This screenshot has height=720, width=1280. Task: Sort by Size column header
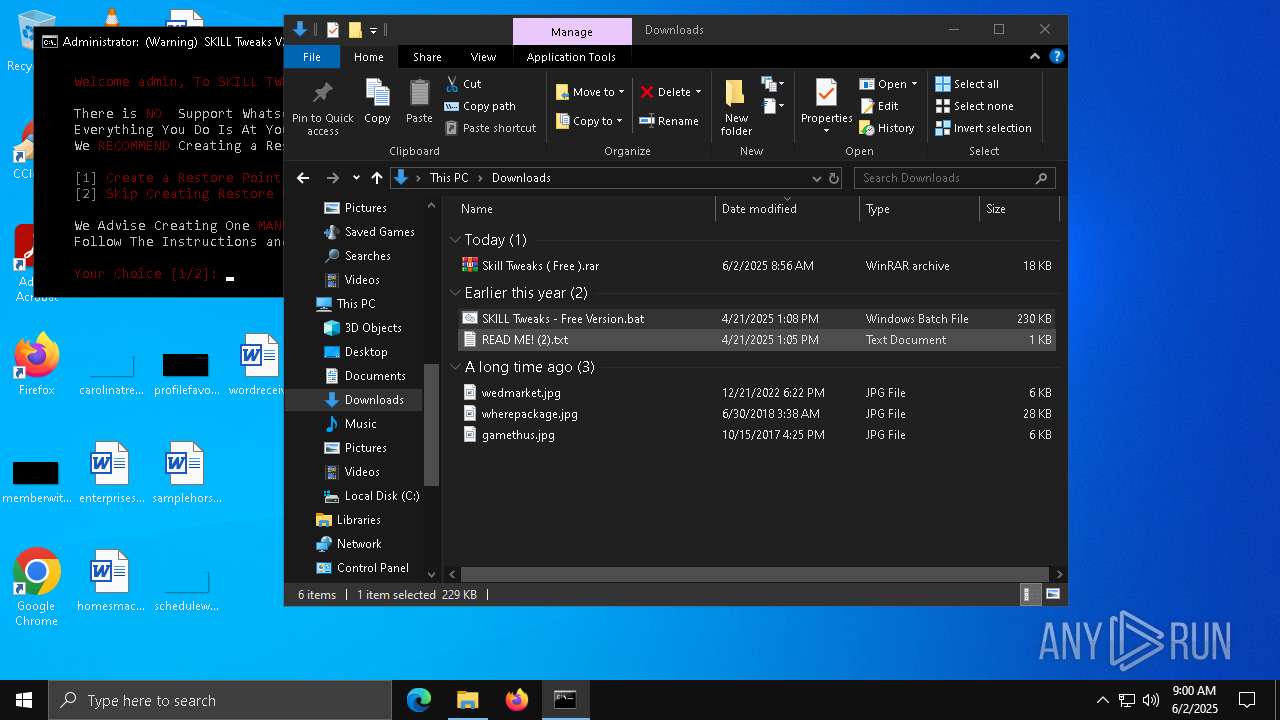pyautogui.click(x=1018, y=209)
